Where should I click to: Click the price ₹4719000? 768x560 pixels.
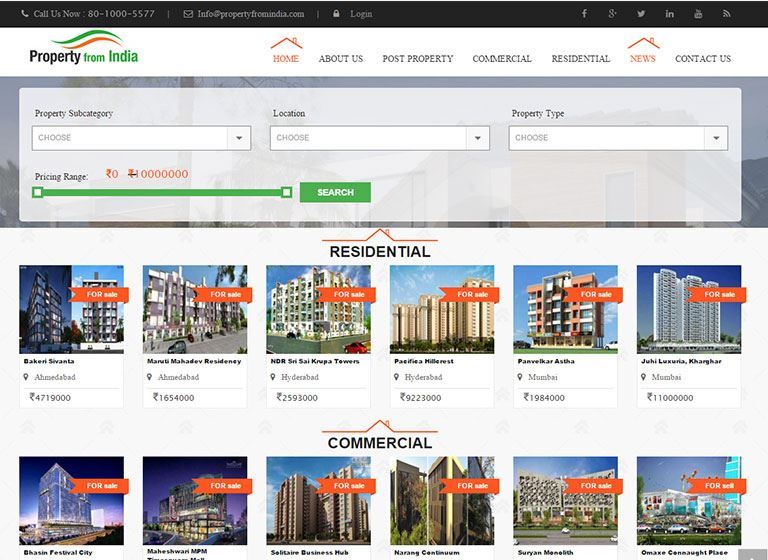click(50, 397)
